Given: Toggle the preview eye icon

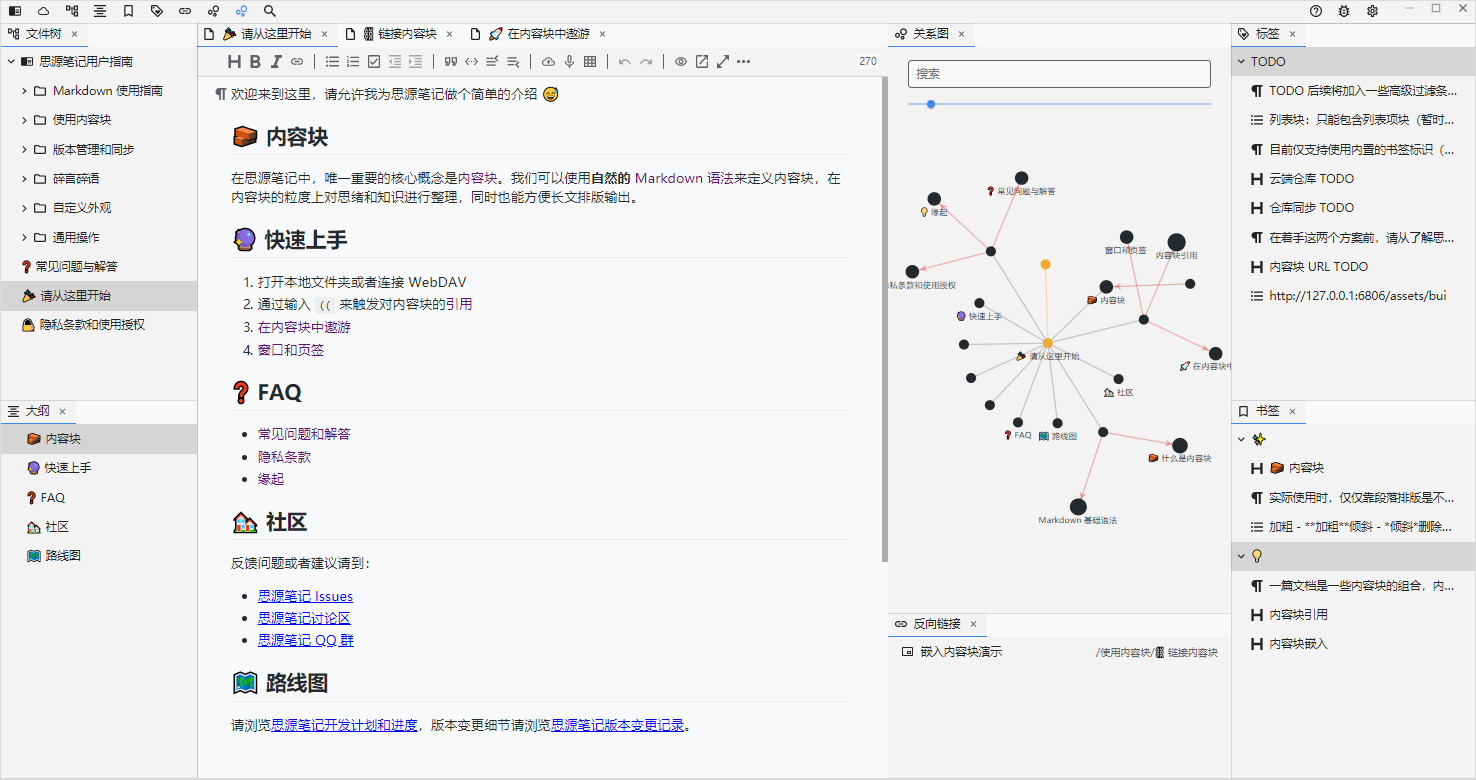Looking at the screenshot, I should (x=681, y=62).
